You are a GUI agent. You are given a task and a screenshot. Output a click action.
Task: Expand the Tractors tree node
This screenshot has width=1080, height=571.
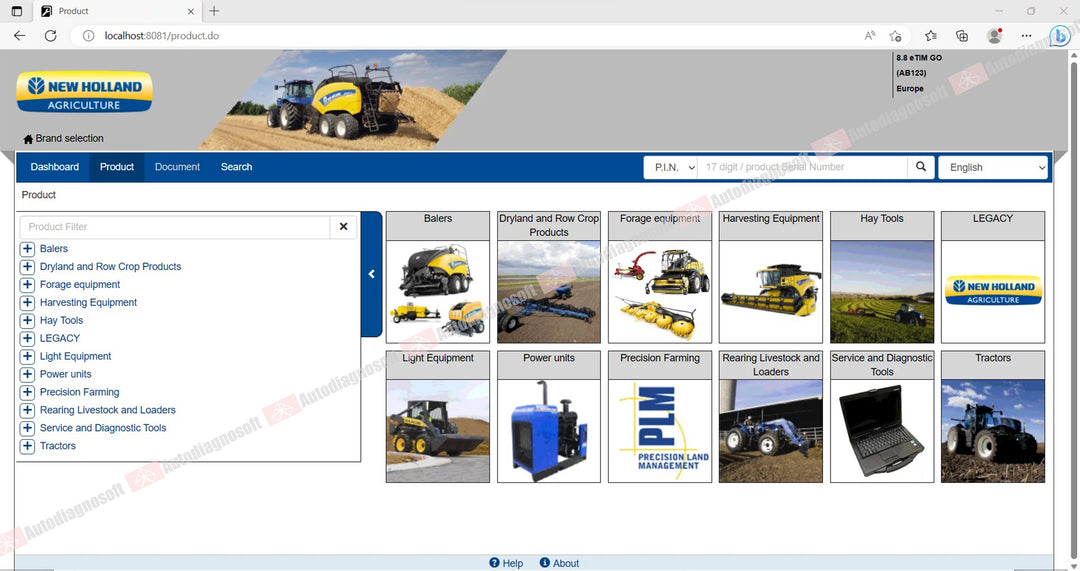coord(27,446)
